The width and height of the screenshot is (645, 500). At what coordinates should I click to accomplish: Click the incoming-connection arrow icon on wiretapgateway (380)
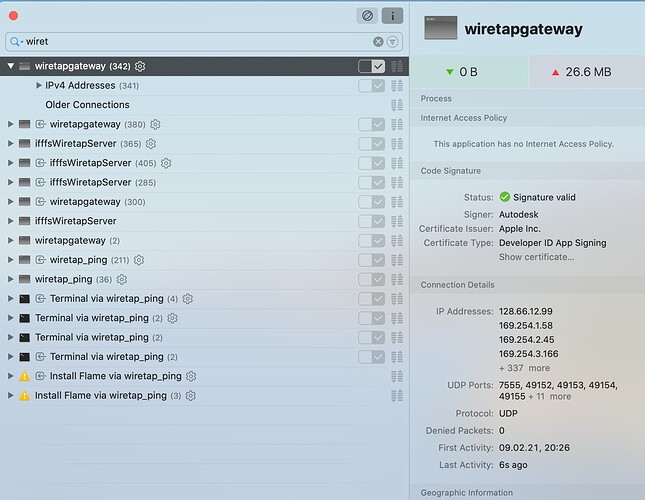tap(40, 124)
